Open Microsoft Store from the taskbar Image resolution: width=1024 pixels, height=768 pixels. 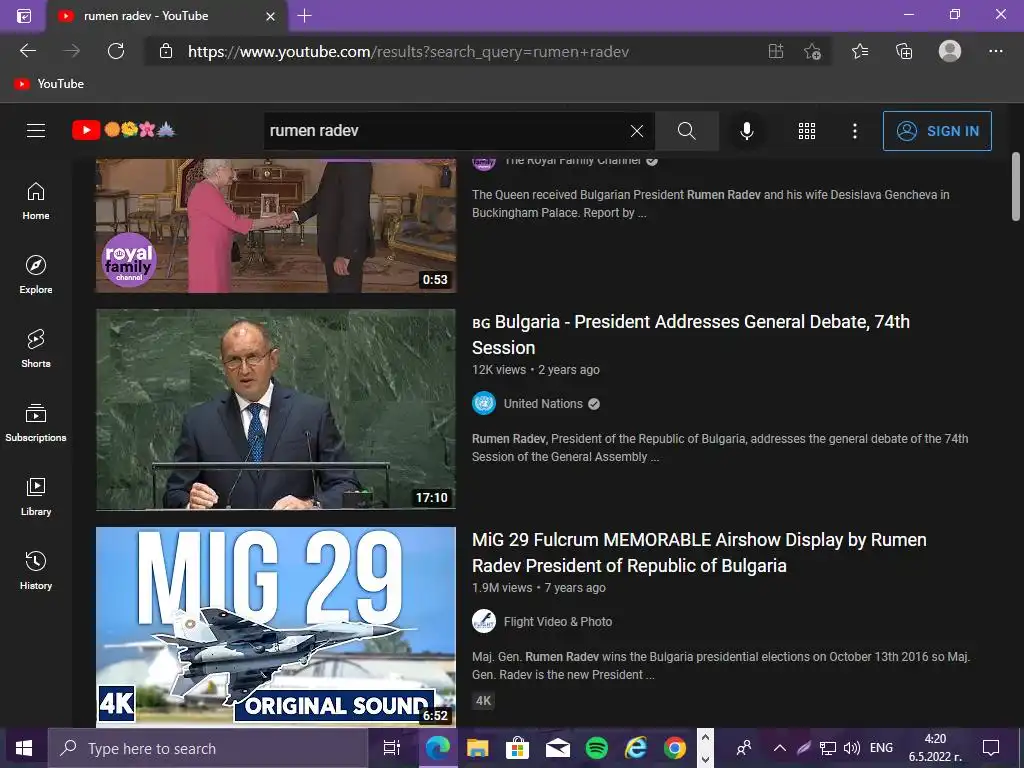517,748
